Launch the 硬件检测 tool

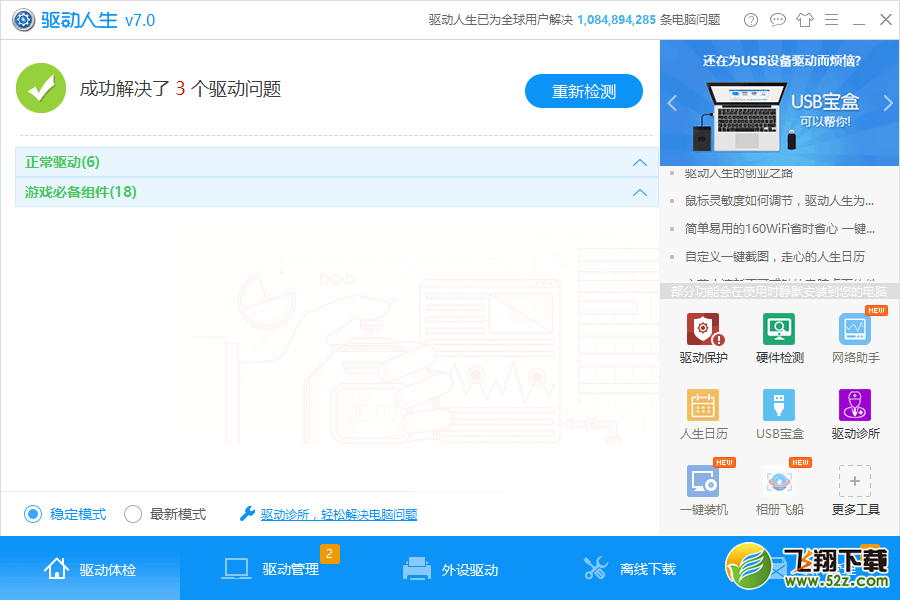(x=779, y=339)
